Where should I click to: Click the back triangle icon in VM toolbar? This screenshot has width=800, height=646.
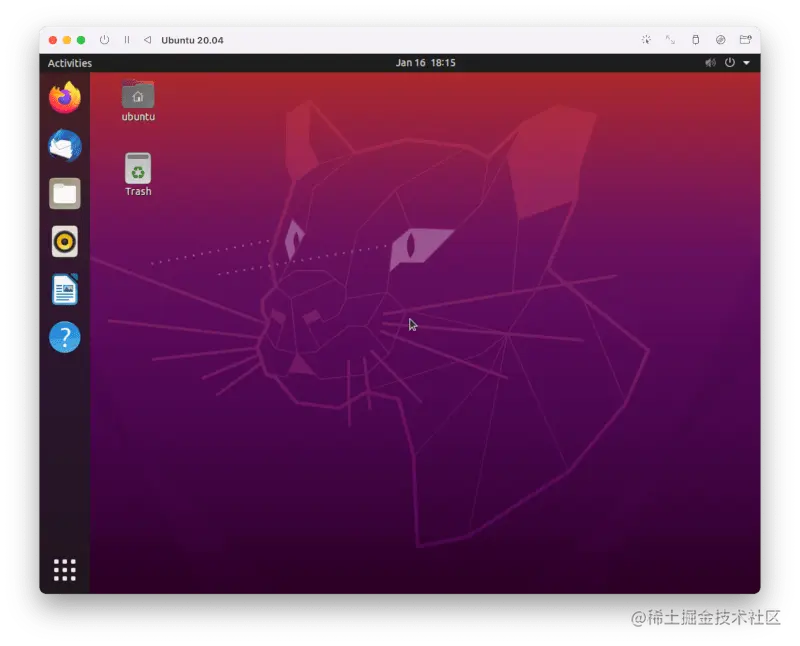click(x=147, y=40)
